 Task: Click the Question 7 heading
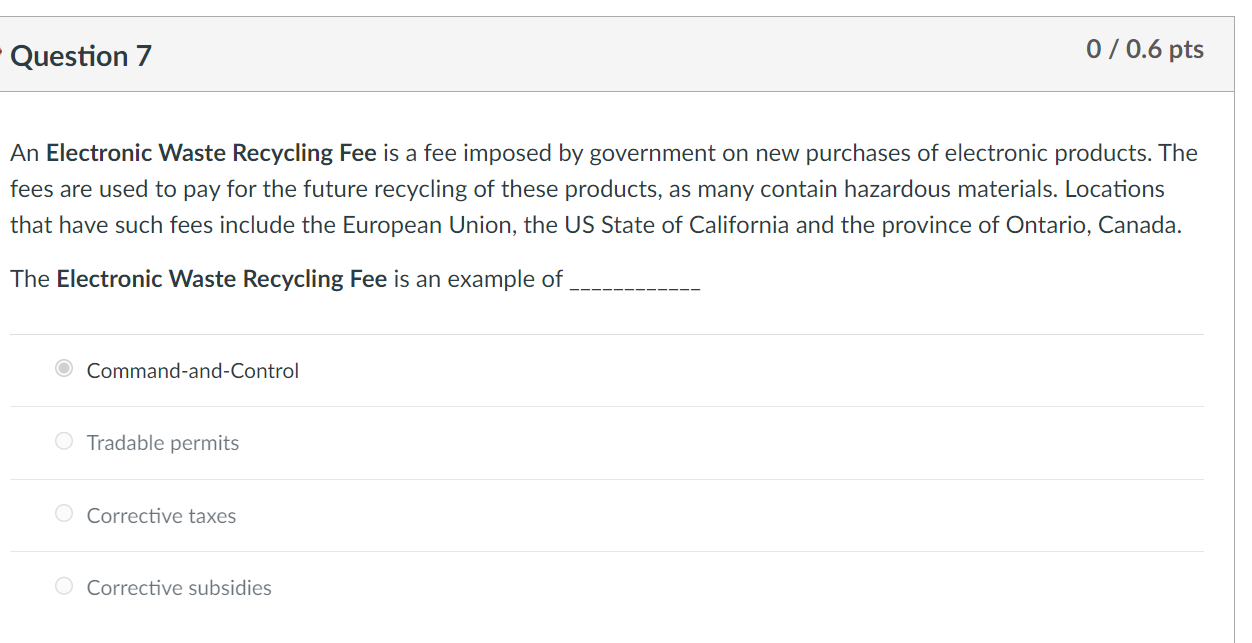(80, 55)
